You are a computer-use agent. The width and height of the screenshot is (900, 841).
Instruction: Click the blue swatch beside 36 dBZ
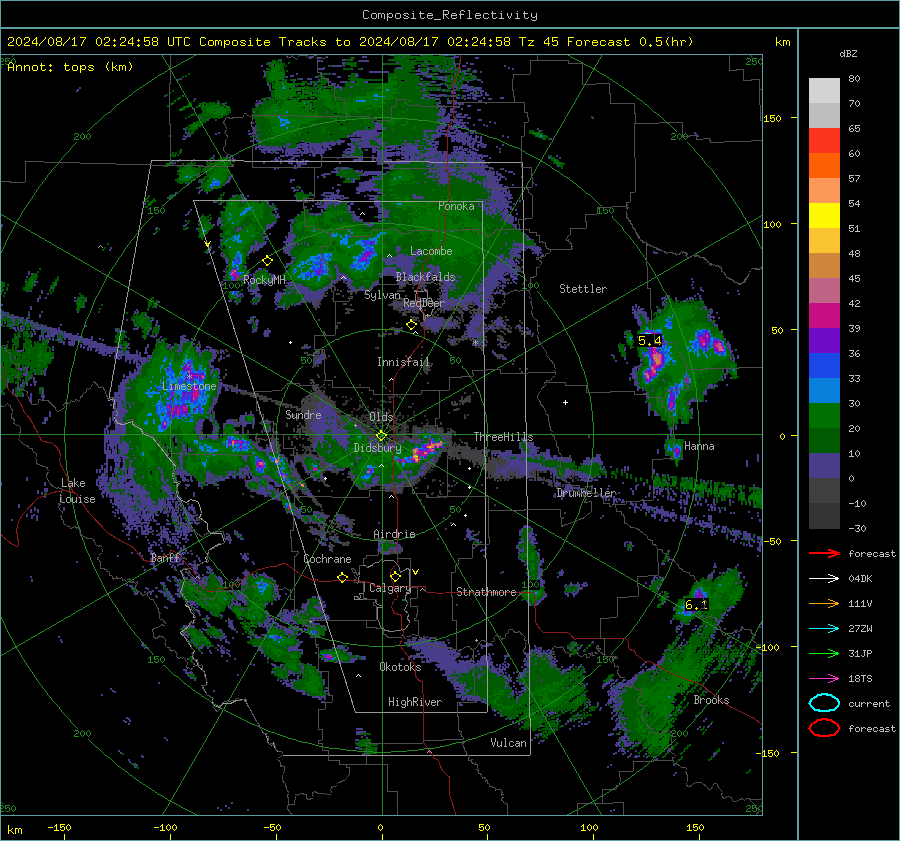[824, 366]
